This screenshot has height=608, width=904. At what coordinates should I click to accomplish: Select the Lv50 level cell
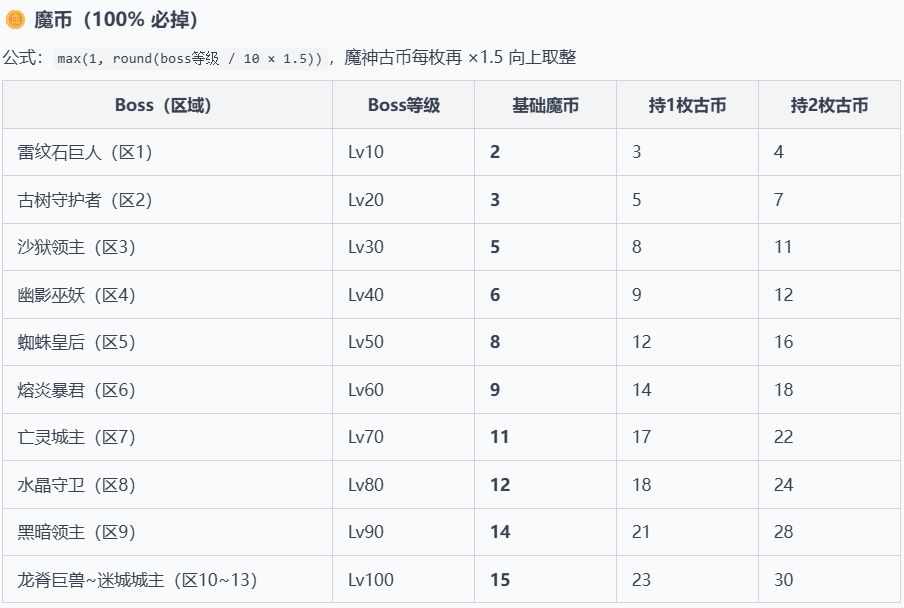[366, 342]
